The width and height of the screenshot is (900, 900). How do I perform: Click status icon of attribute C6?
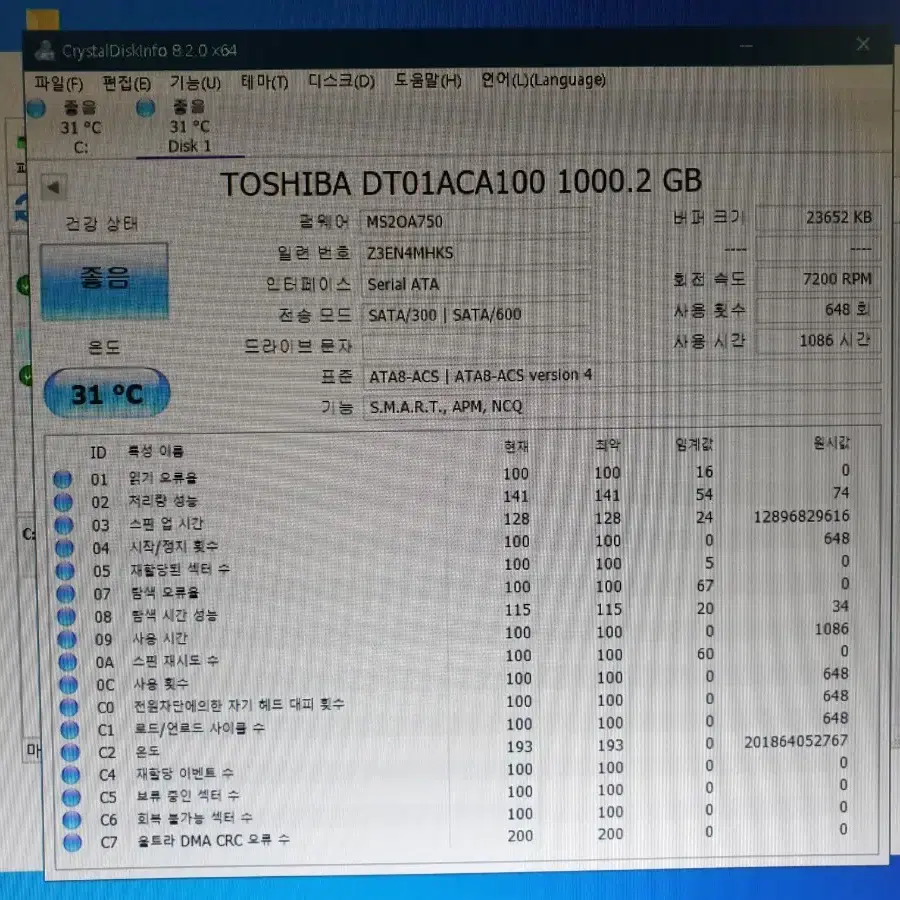coord(71,820)
